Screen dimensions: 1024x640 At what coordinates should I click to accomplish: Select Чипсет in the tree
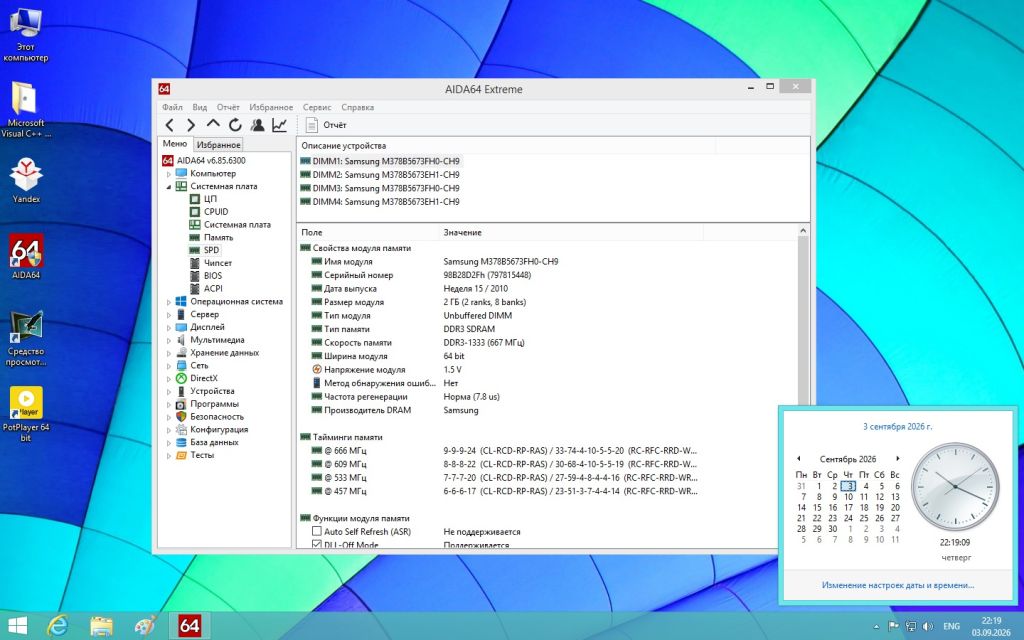[217, 263]
